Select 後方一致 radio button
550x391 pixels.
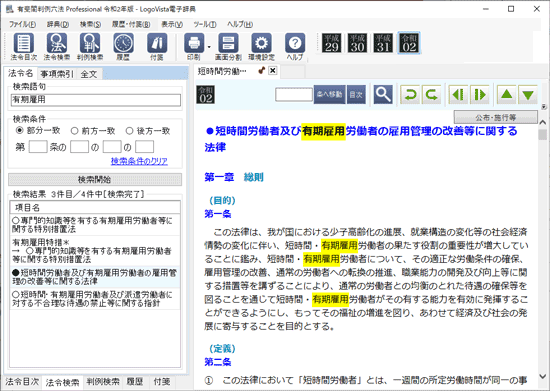(x=129, y=131)
